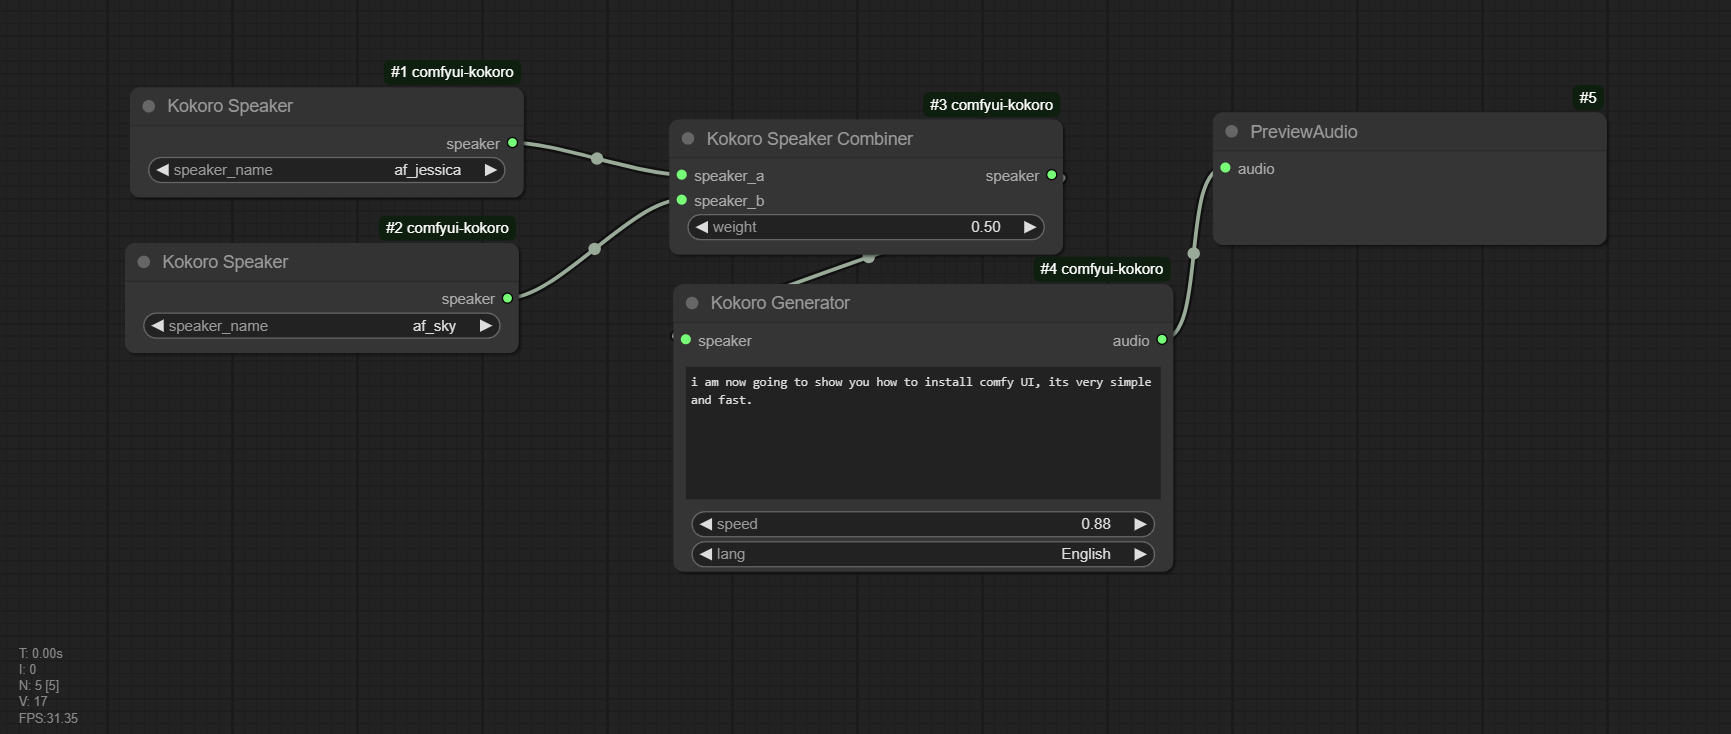Collapse the af_jessica Kokoro Speaker node dot
This screenshot has width=1731, height=734.
click(149, 106)
